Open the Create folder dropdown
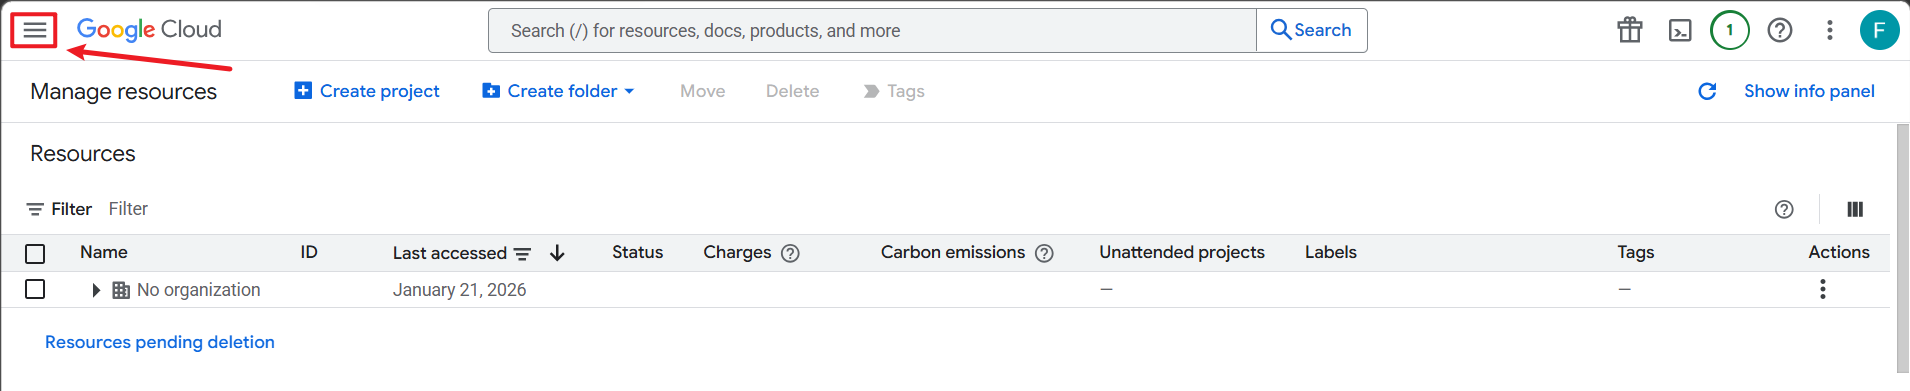 pyautogui.click(x=559, y=91)
